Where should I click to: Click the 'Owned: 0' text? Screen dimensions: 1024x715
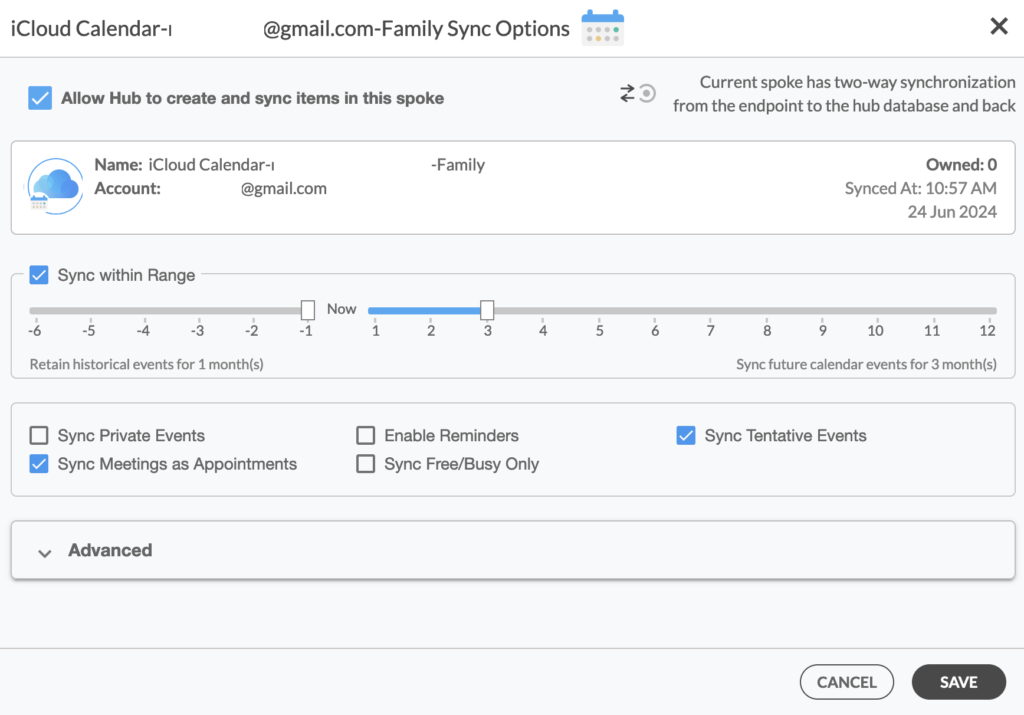click(961, 165)
